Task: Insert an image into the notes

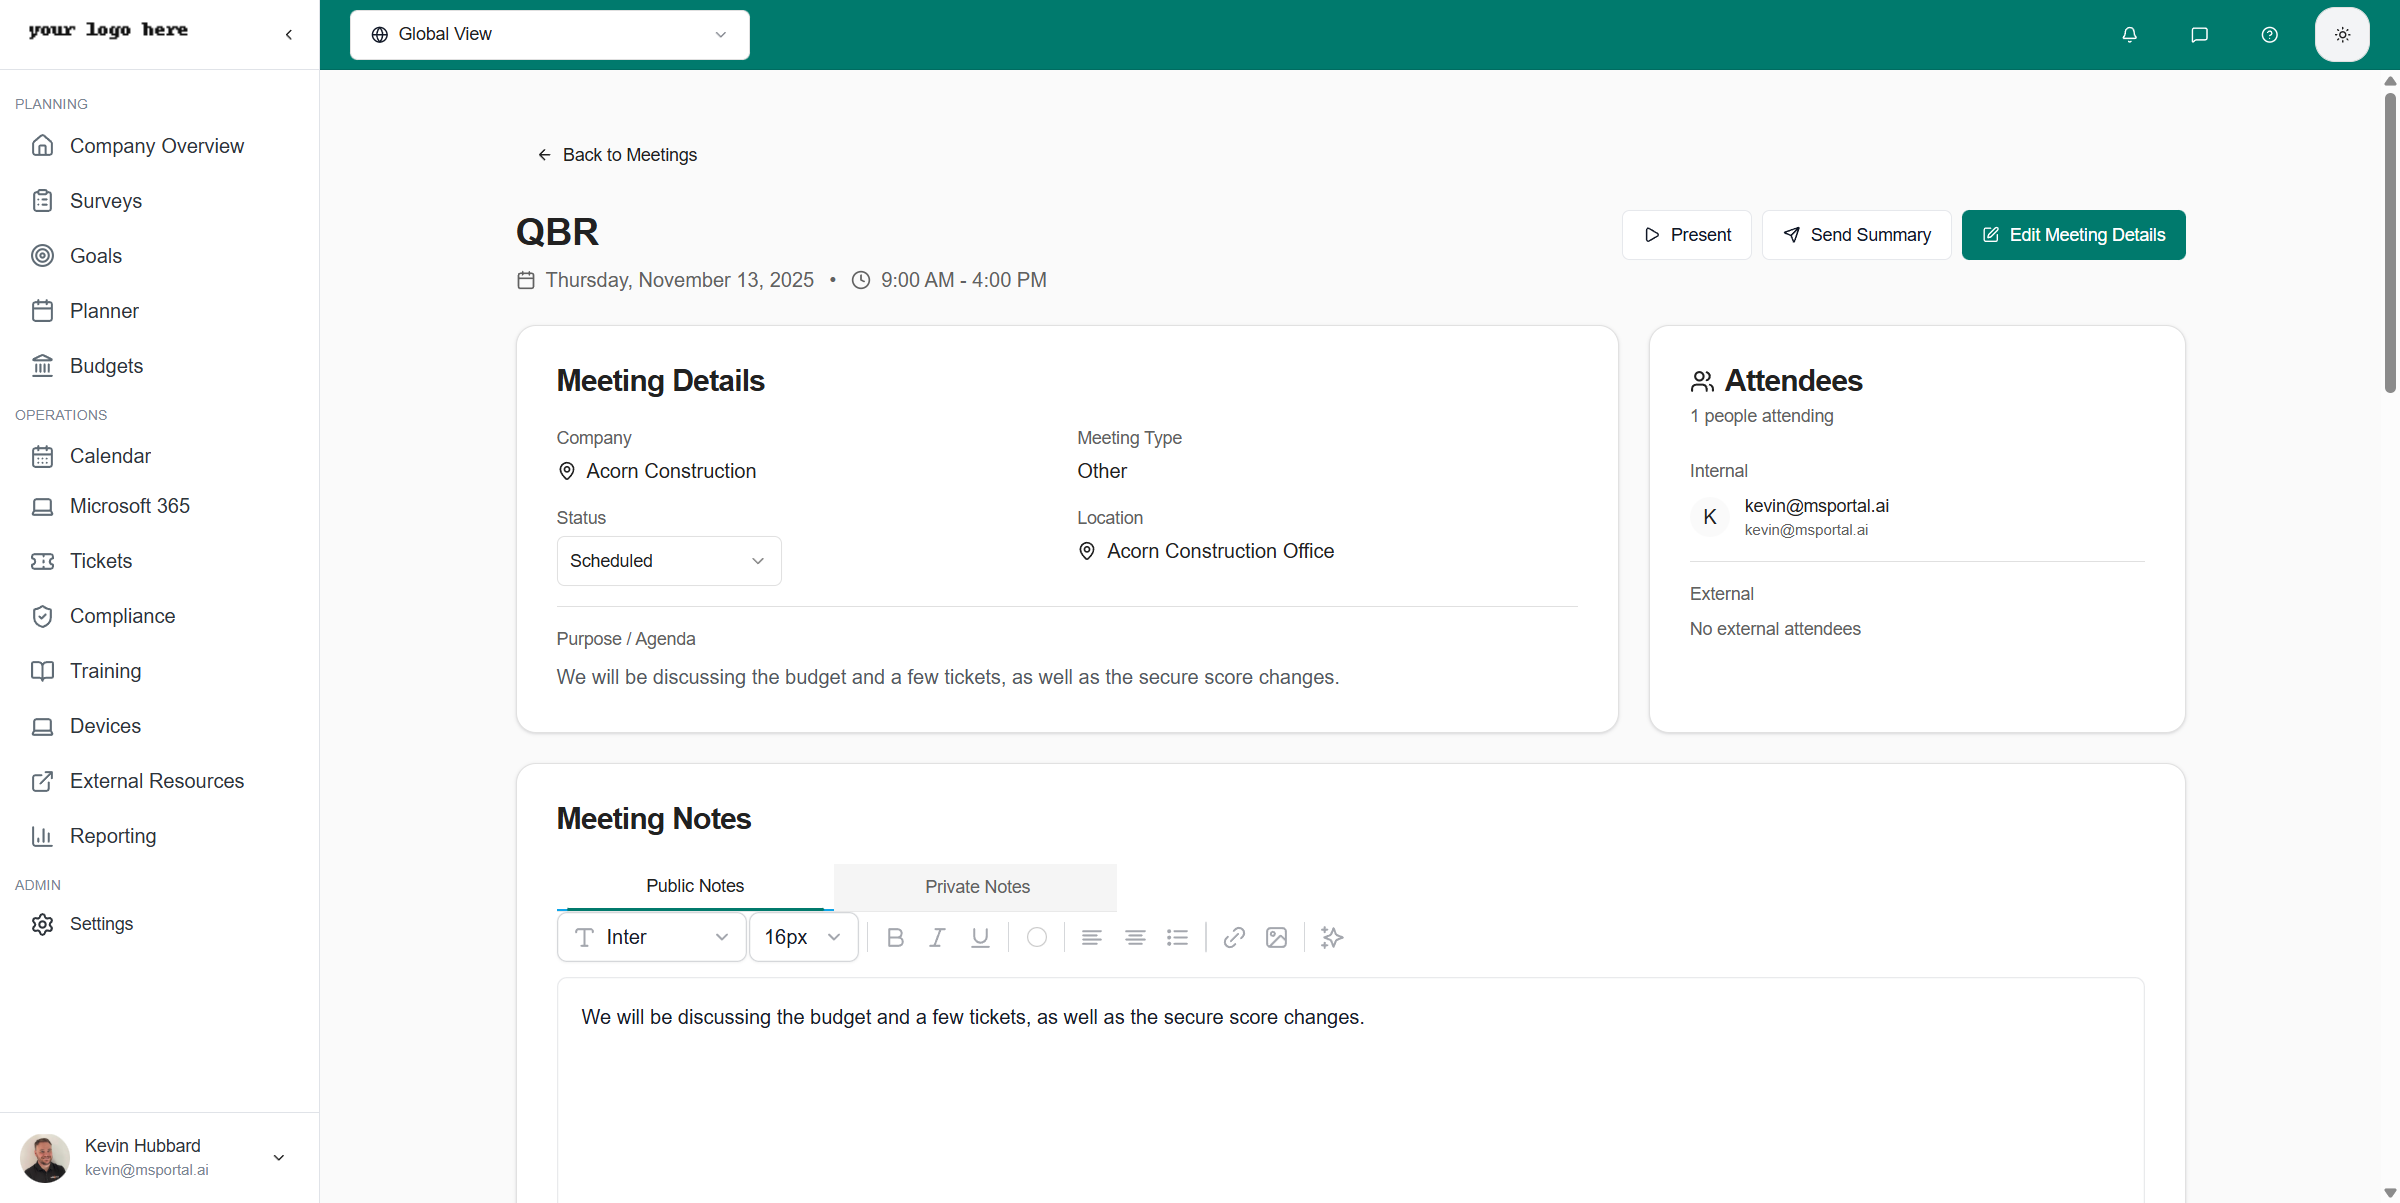Action: click(x=1276, y=937)
